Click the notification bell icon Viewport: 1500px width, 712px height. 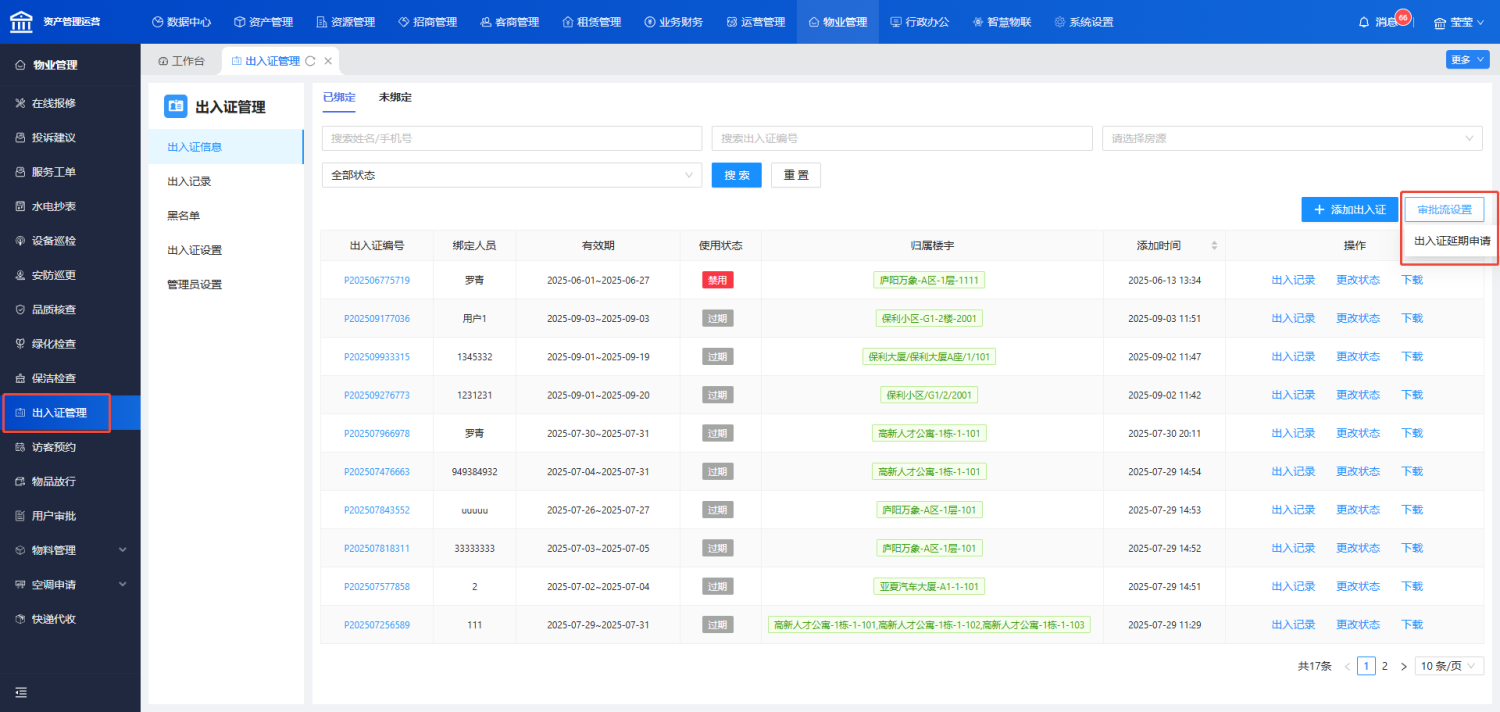click(1364, 22)
